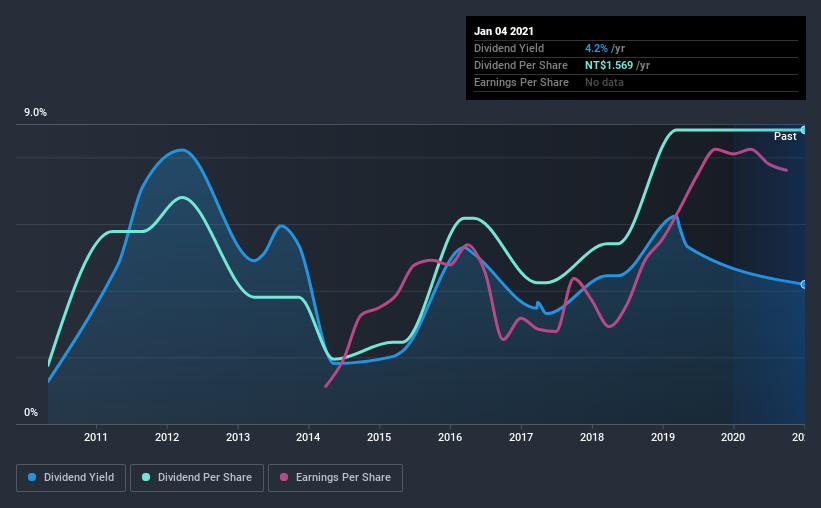
Task: Click the Earnings Per Share label in tooltip
Action: click(521, 82)
